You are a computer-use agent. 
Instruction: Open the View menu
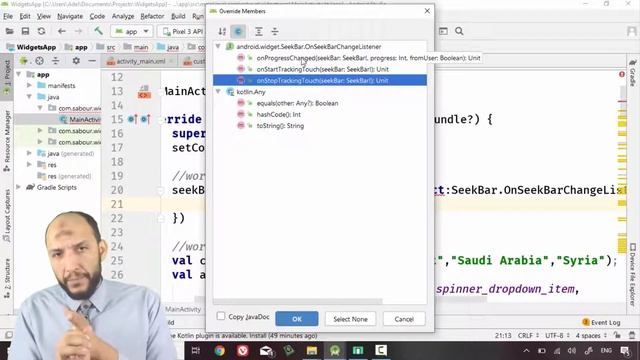[44, 16]
